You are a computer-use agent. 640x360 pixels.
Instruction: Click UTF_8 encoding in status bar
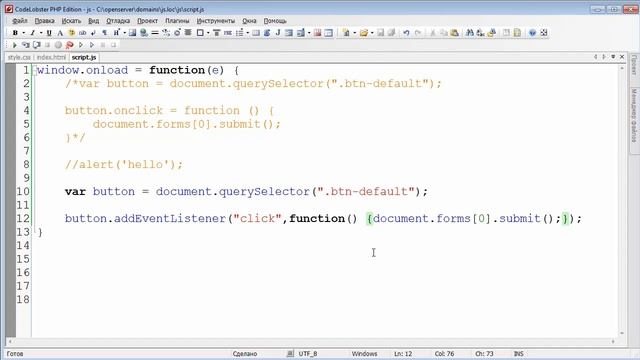(x=308, y=353)
